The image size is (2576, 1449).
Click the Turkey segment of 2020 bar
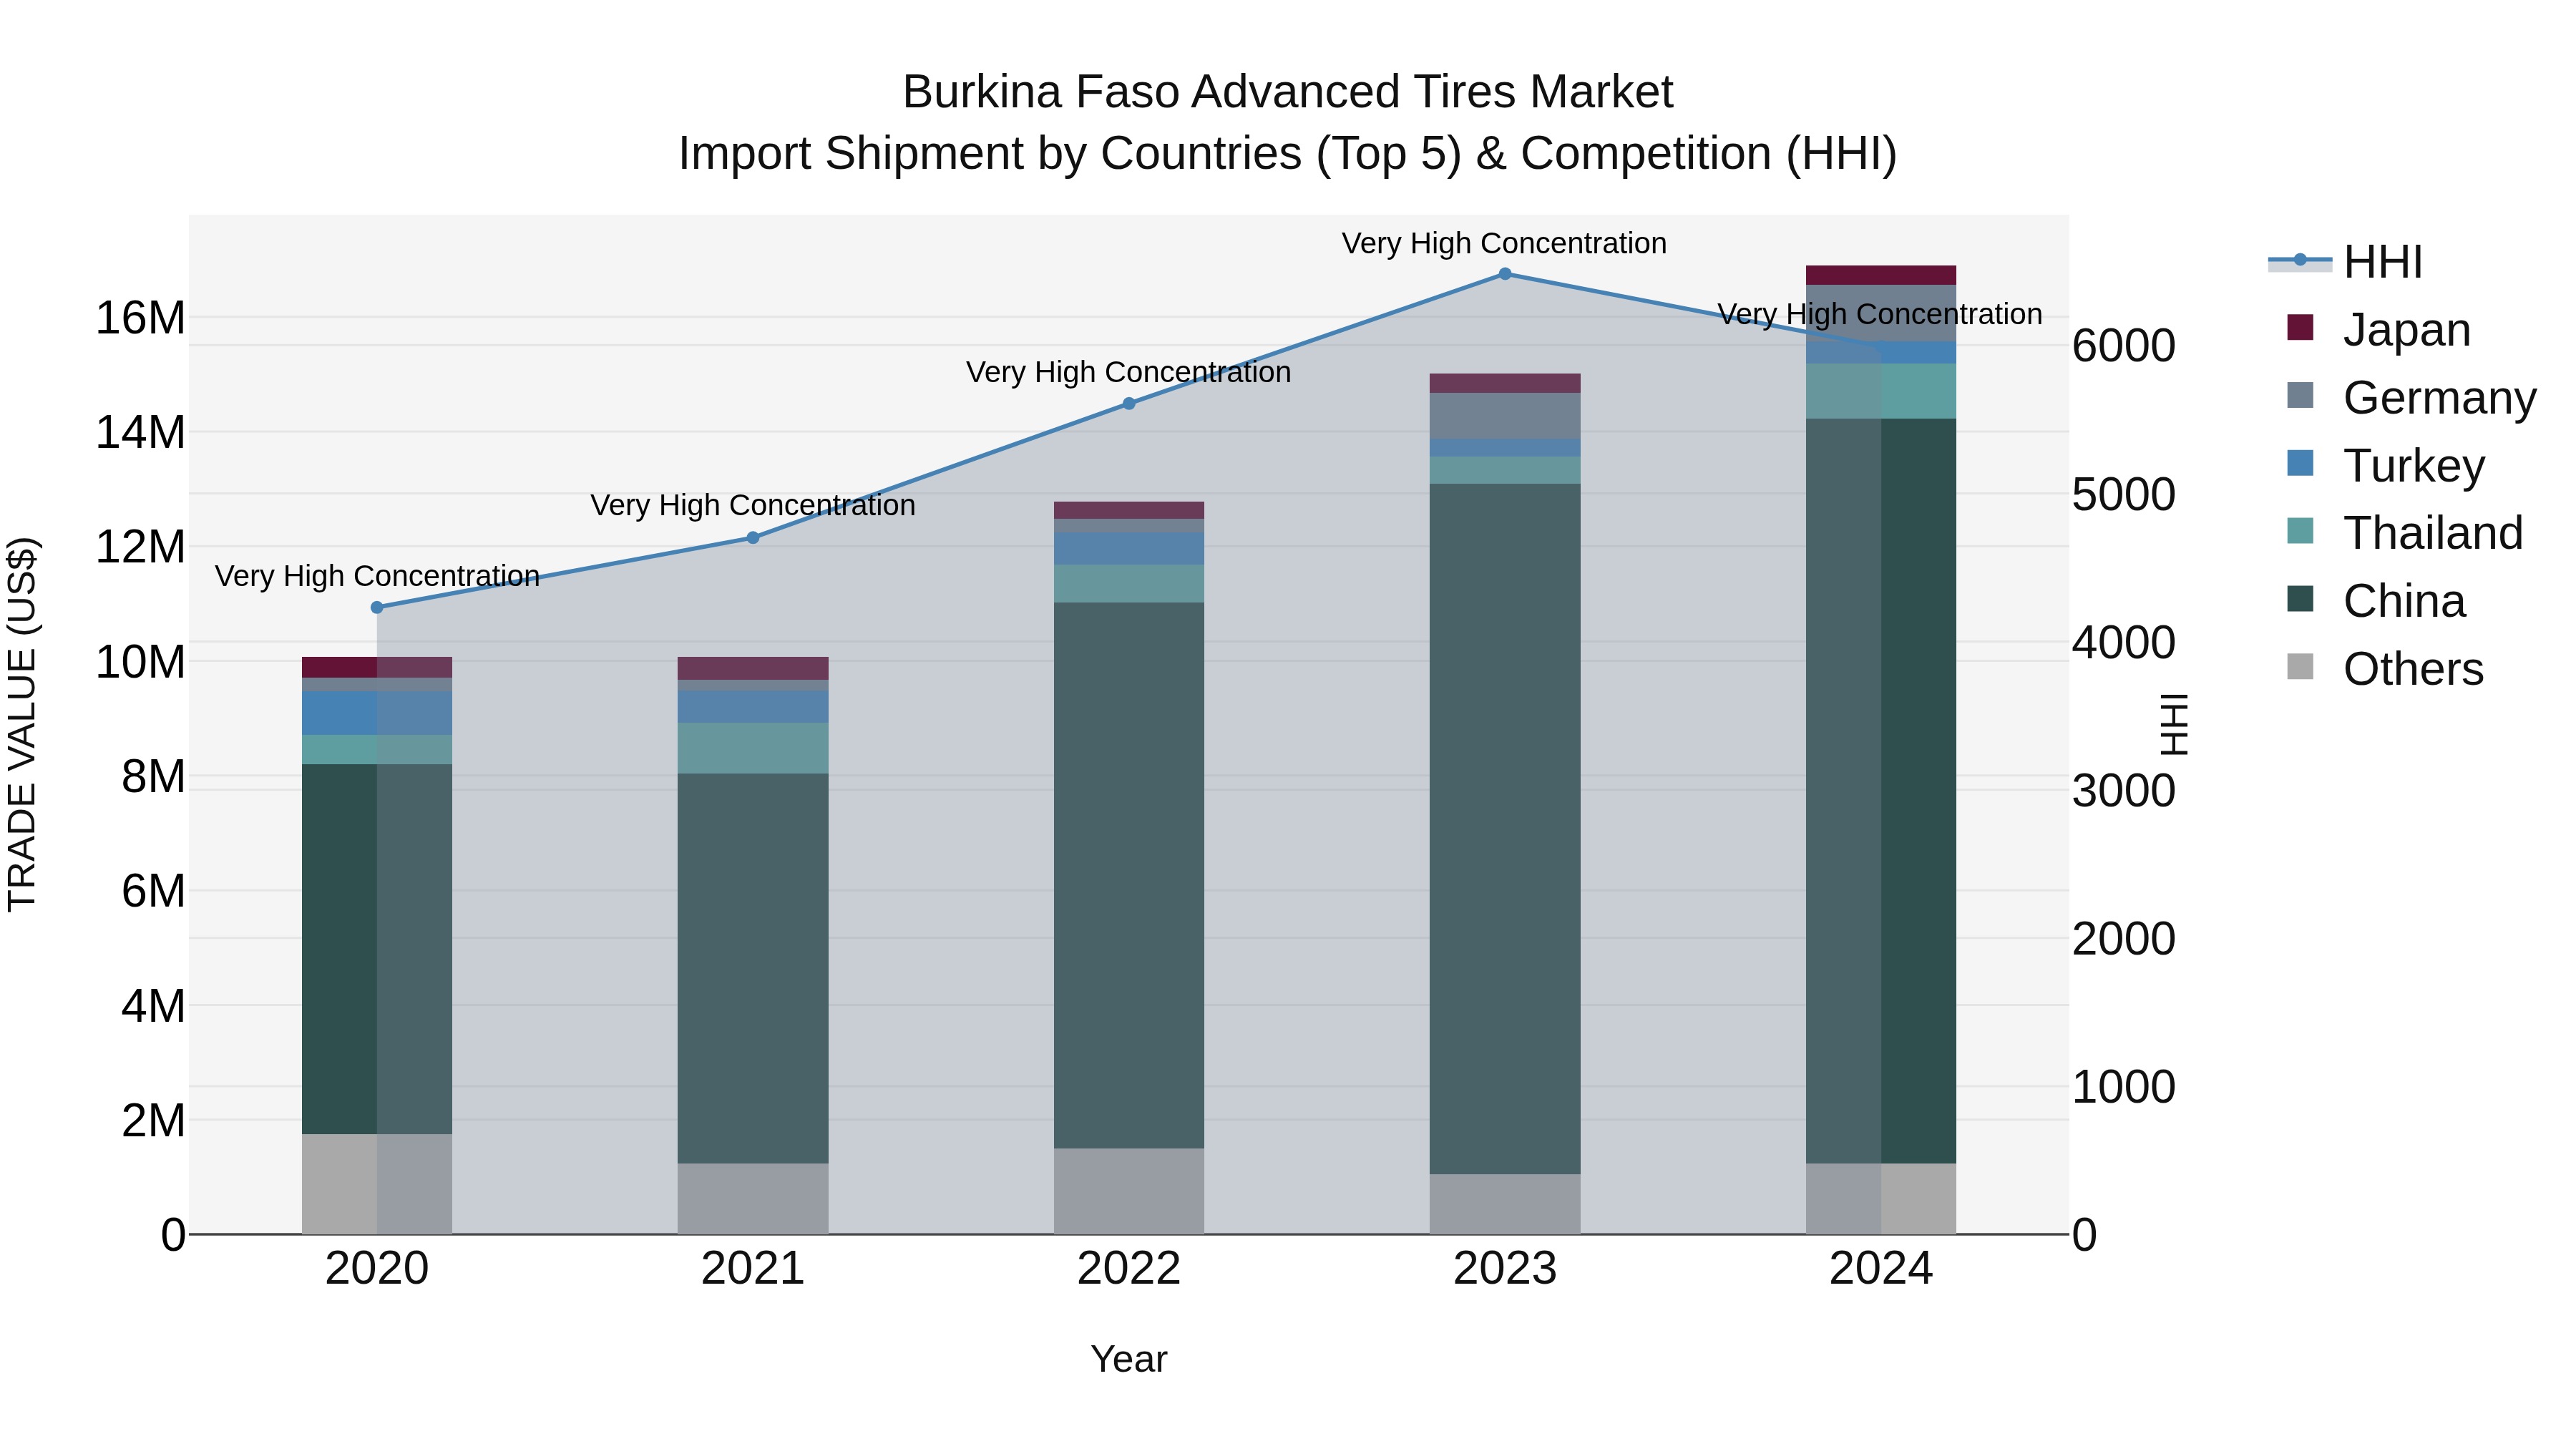coord(377,713)
